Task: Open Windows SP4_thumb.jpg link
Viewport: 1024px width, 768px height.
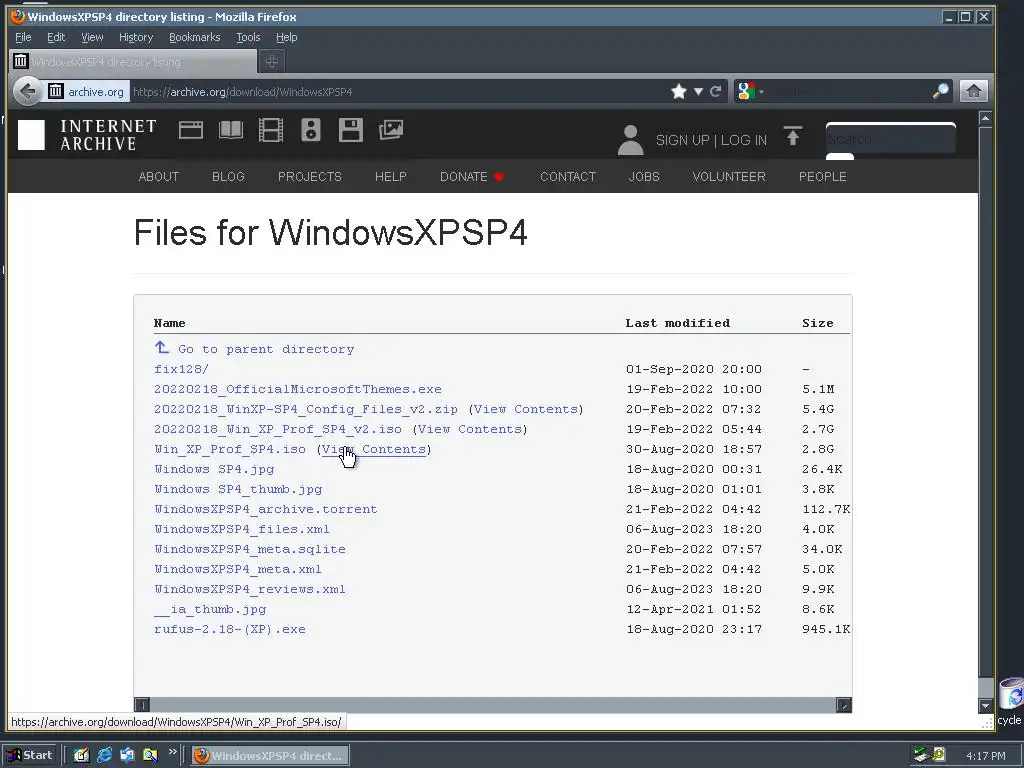Action: 238,489
